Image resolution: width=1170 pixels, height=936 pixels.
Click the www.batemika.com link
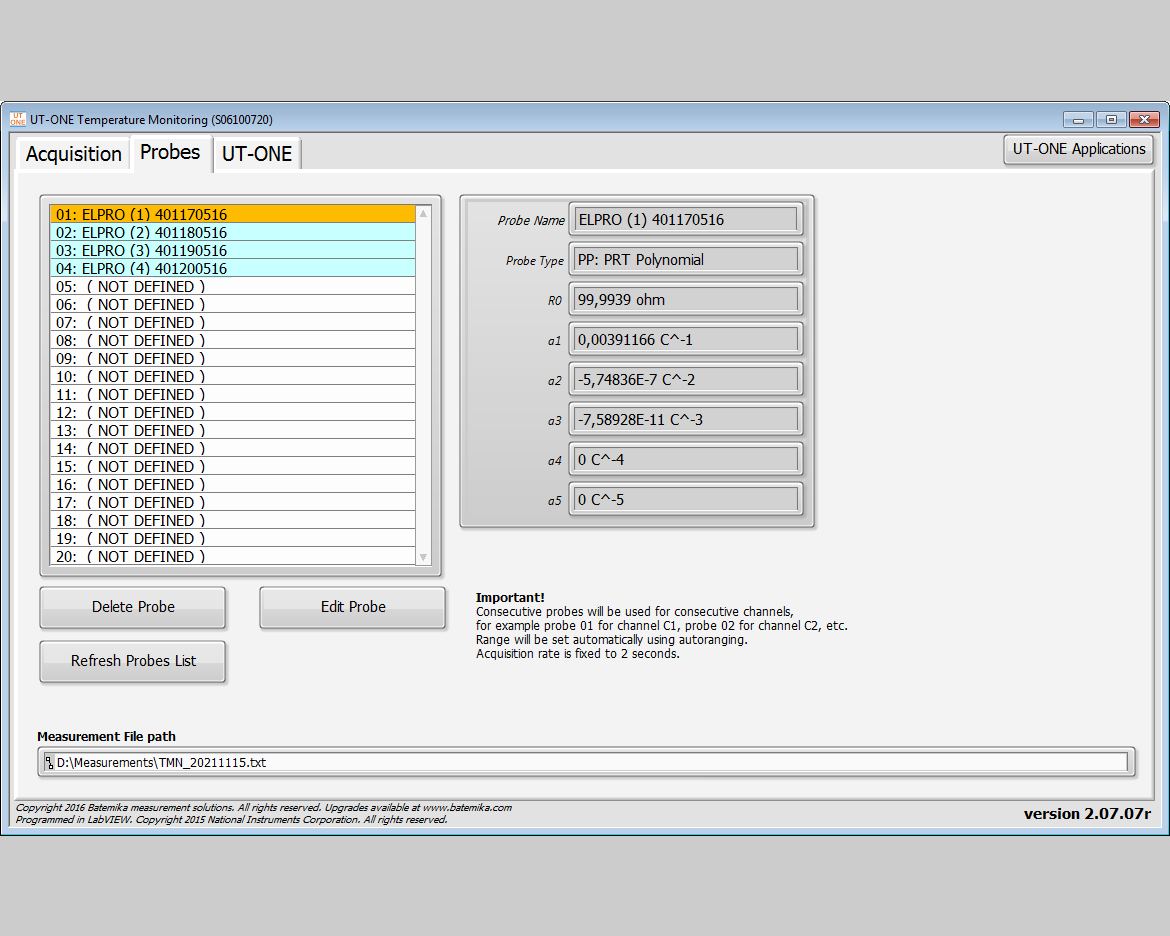click(466, 807)
